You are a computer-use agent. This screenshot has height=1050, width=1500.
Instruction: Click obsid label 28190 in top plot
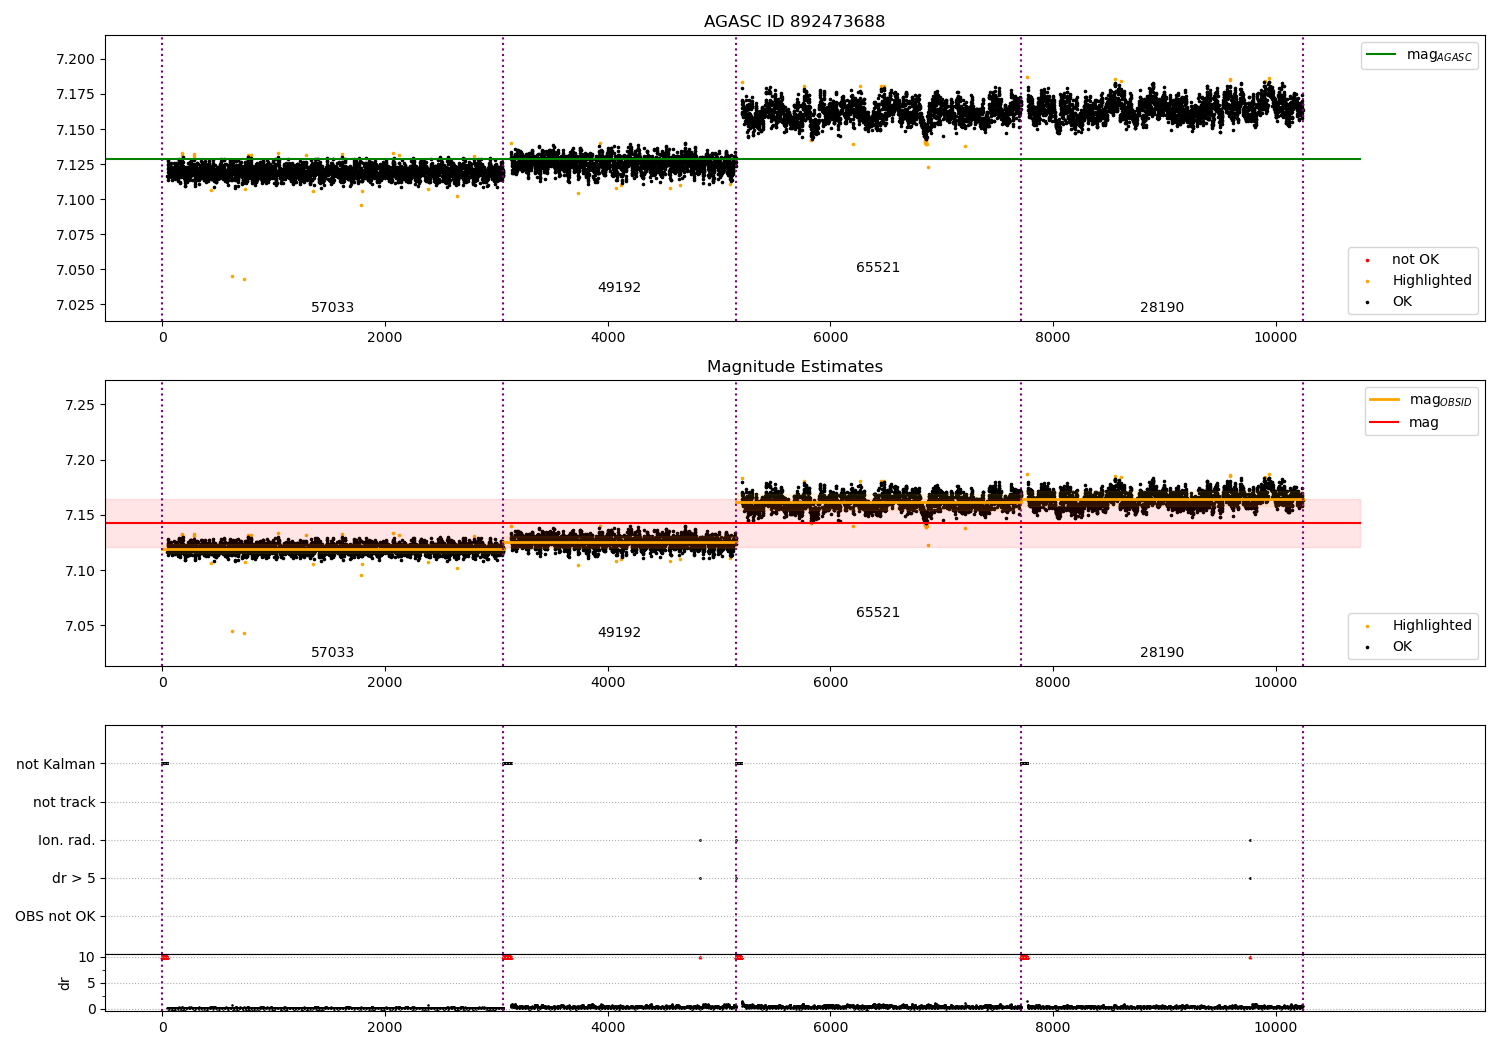pyautogui.click(x=1162, y=308)
